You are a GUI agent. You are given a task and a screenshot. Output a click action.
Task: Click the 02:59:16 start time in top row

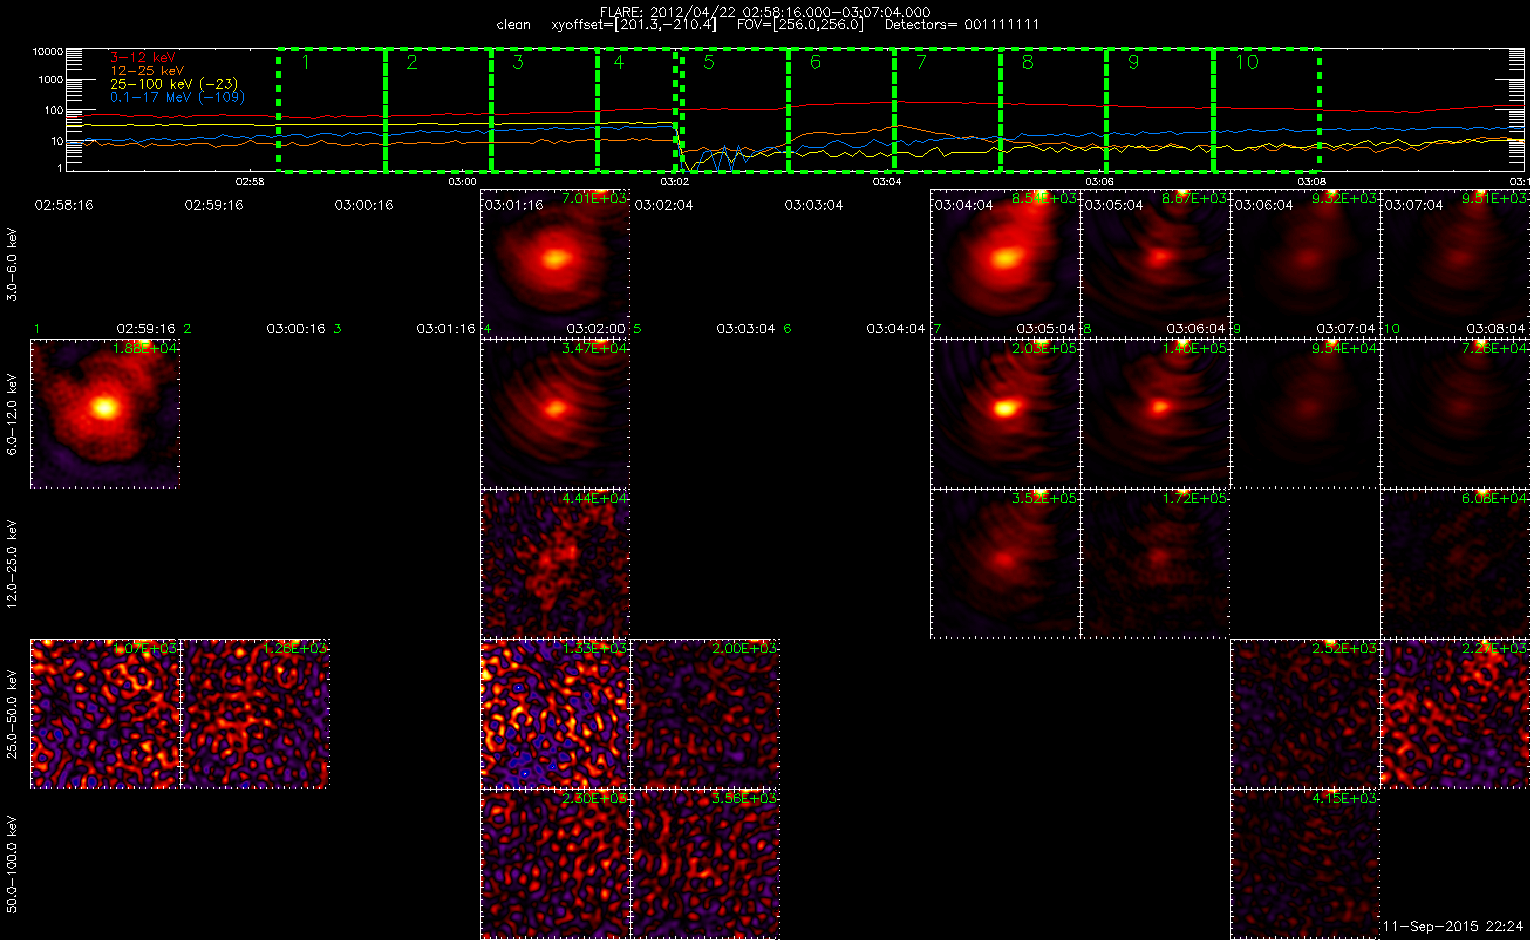click(214, 205)
